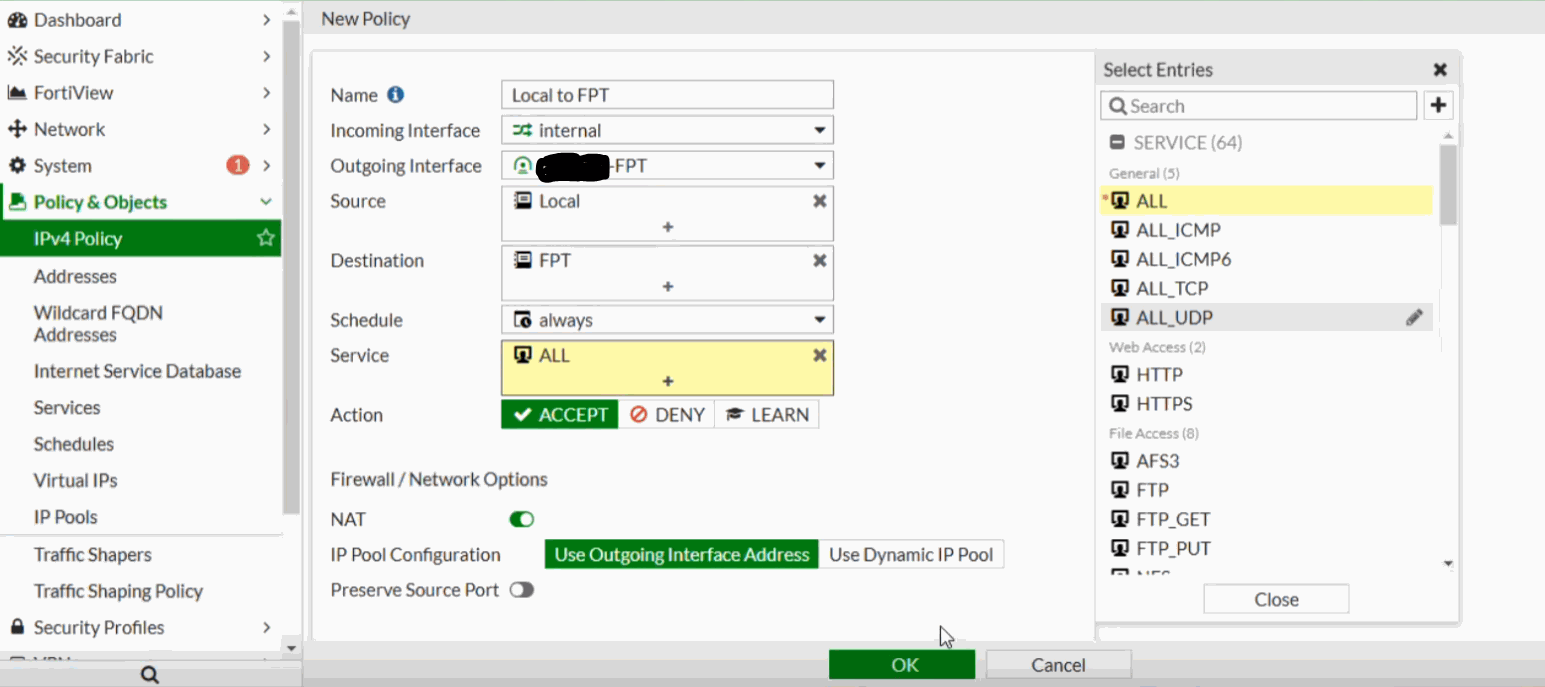Add another Source entry via plus
This screenshot has height=687, width=1545.
(667, 227)
